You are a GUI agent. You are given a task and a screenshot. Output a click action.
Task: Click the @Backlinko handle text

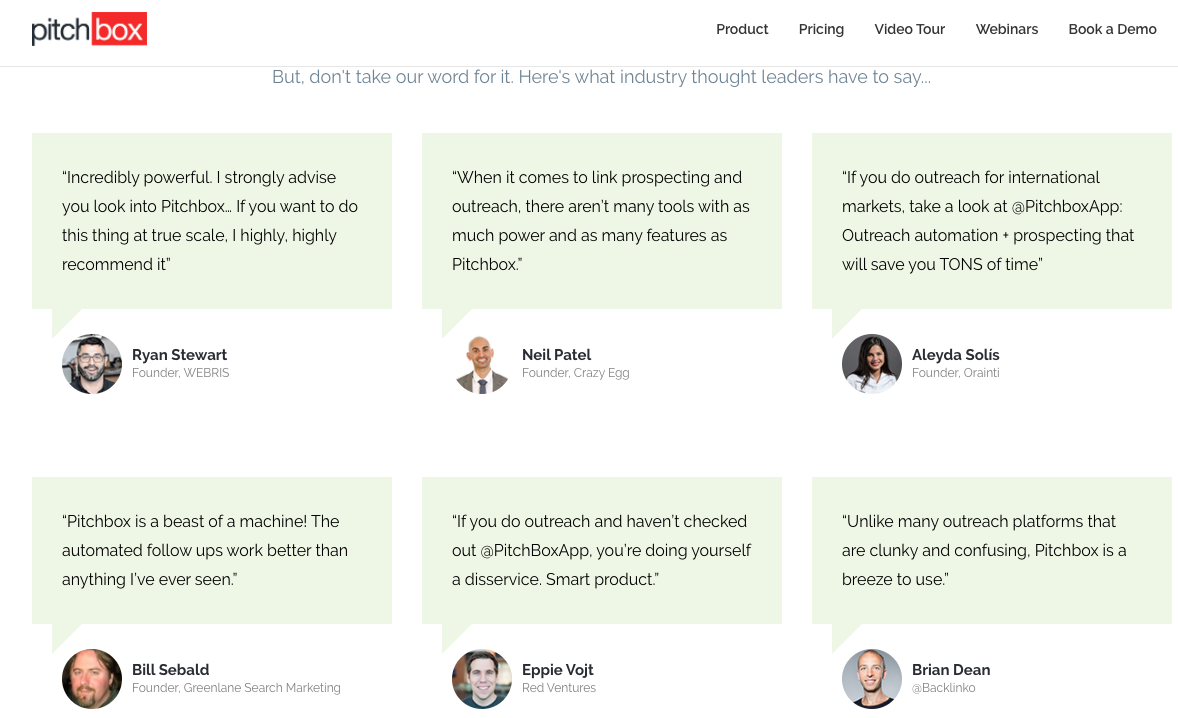(x=944, y=687)
